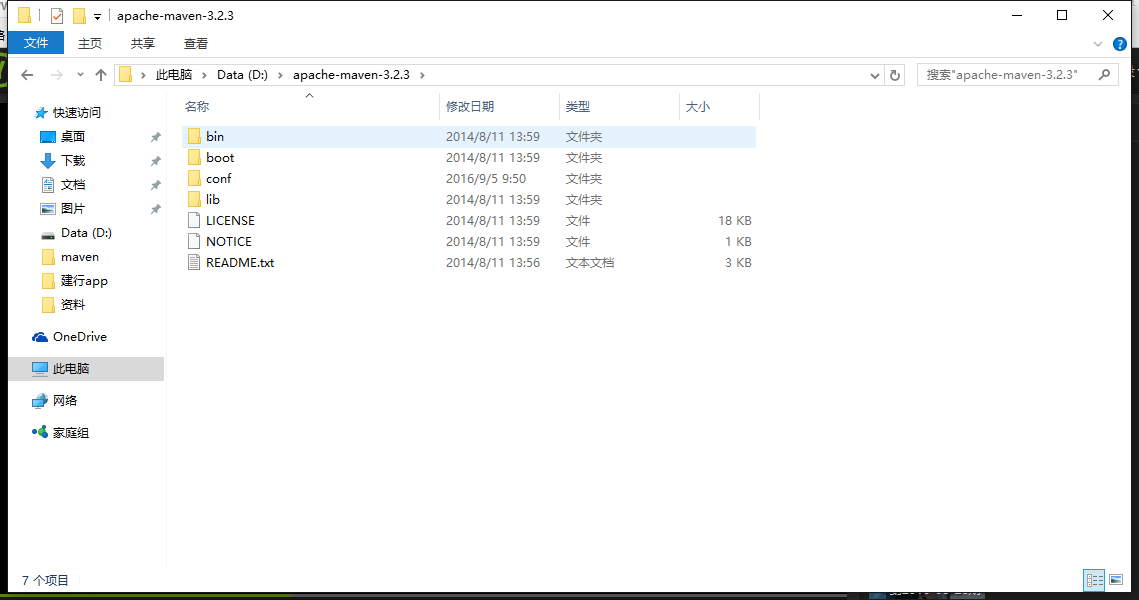
Task: Open Help via the blue question mark
Action: pos(1120,43)
